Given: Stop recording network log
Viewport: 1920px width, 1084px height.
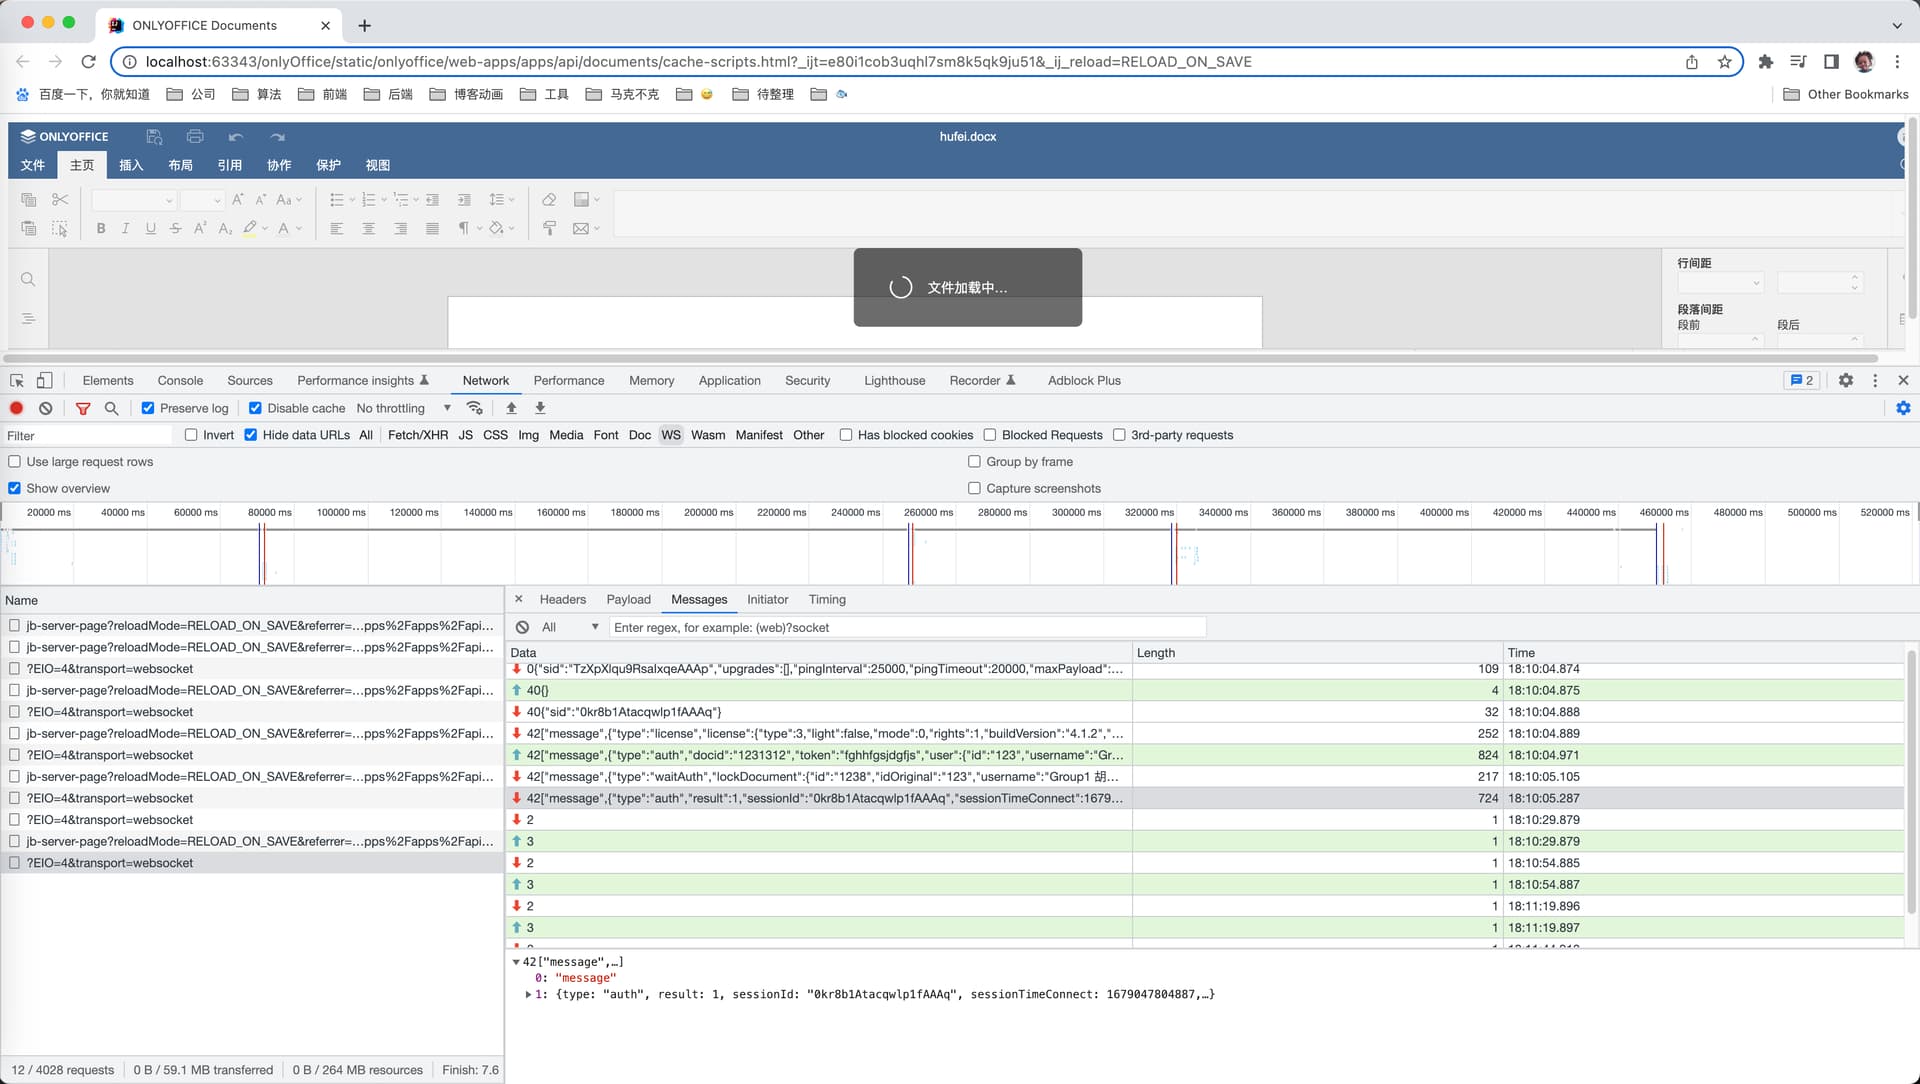Looking at the screenshot, I should coord(17,408).
